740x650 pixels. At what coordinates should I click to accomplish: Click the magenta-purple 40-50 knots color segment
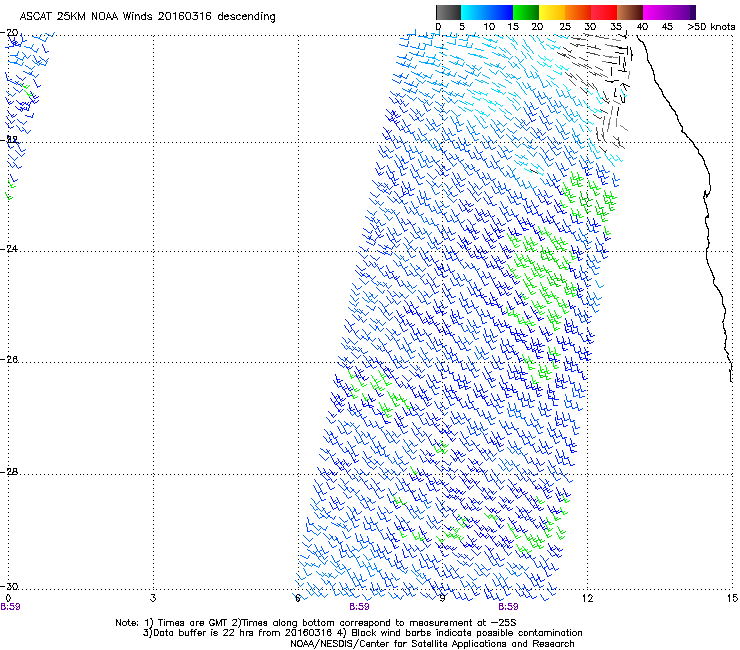coord(669,12)
